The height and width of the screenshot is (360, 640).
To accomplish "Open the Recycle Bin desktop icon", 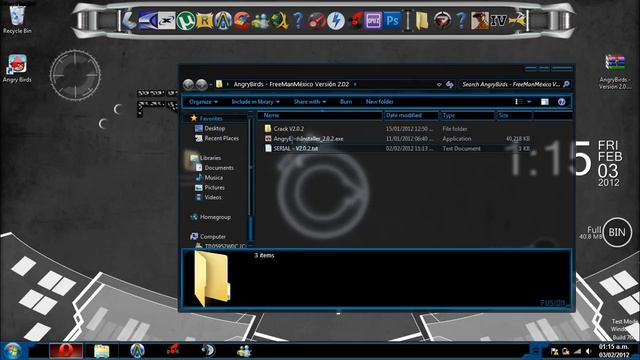I will coord(17,19).
